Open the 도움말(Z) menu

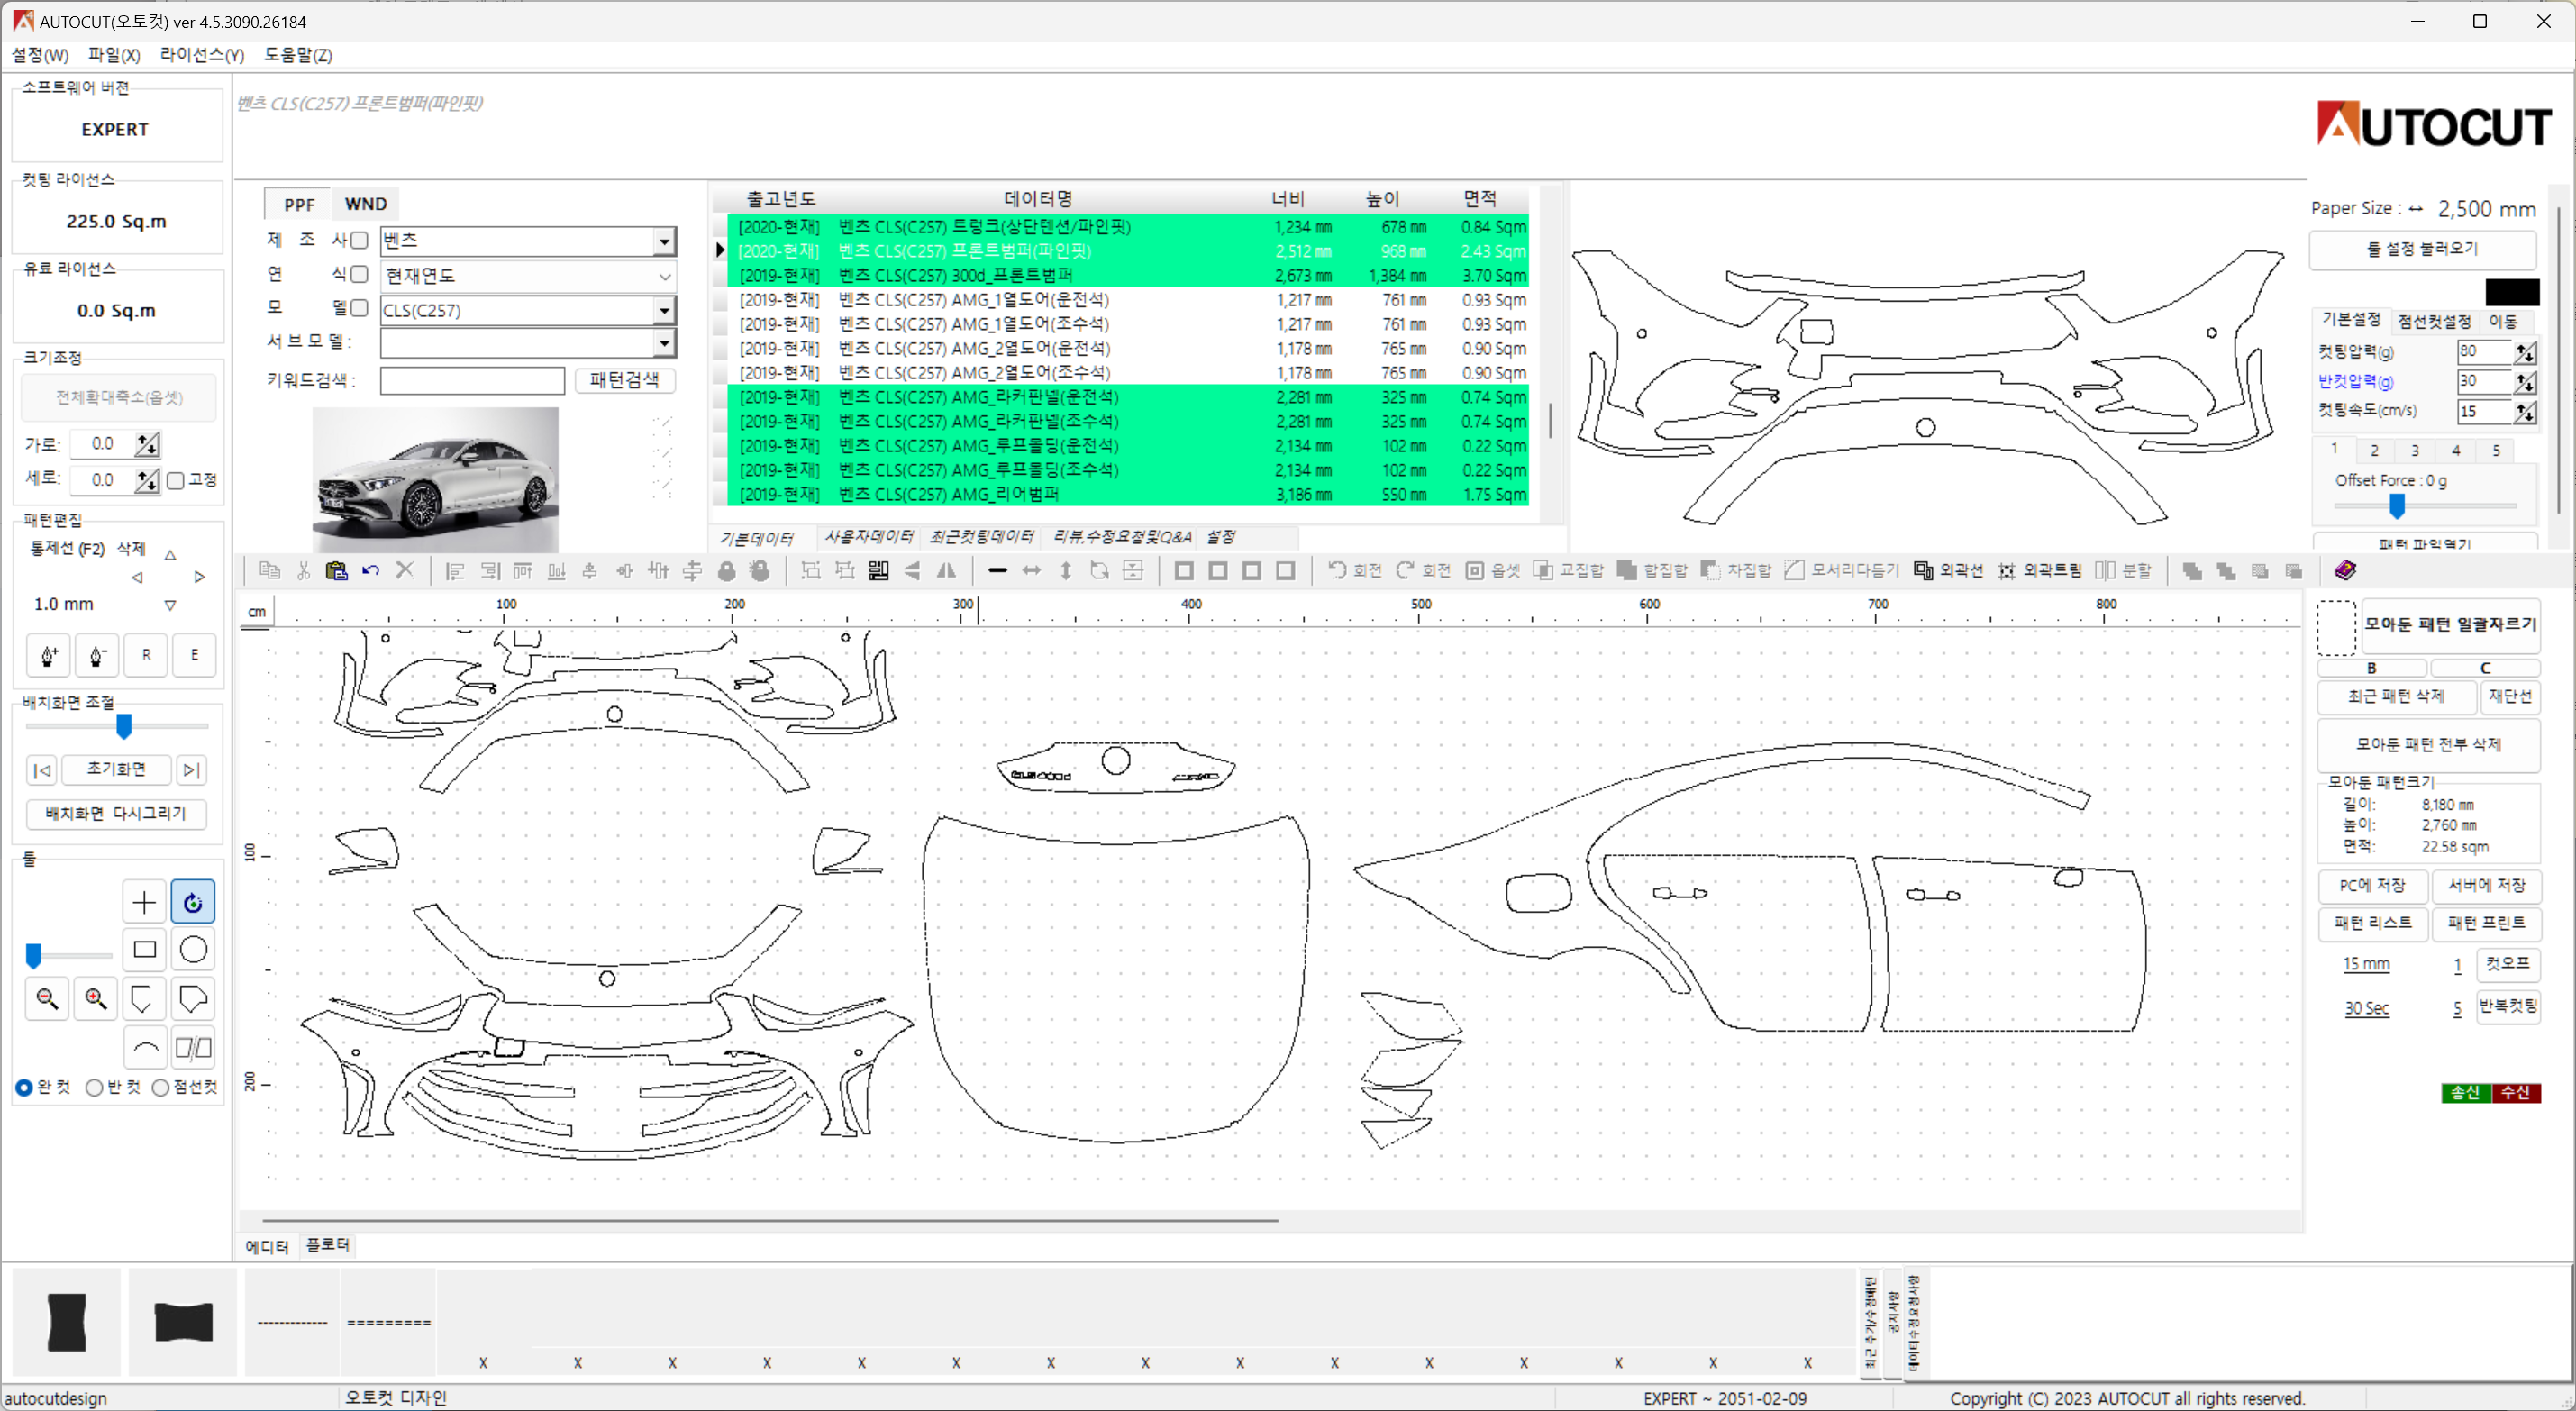(298, 55)
